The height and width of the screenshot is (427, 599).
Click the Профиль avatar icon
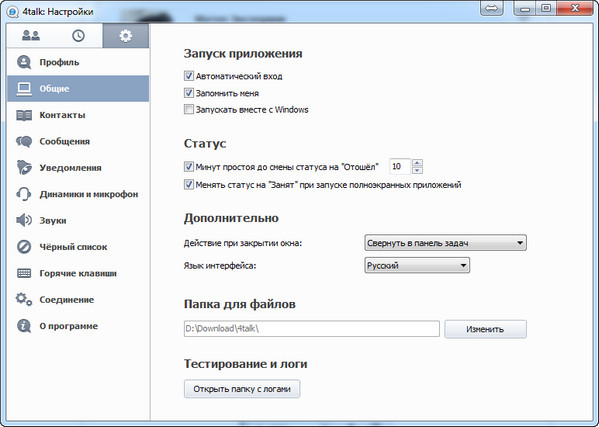24,62
